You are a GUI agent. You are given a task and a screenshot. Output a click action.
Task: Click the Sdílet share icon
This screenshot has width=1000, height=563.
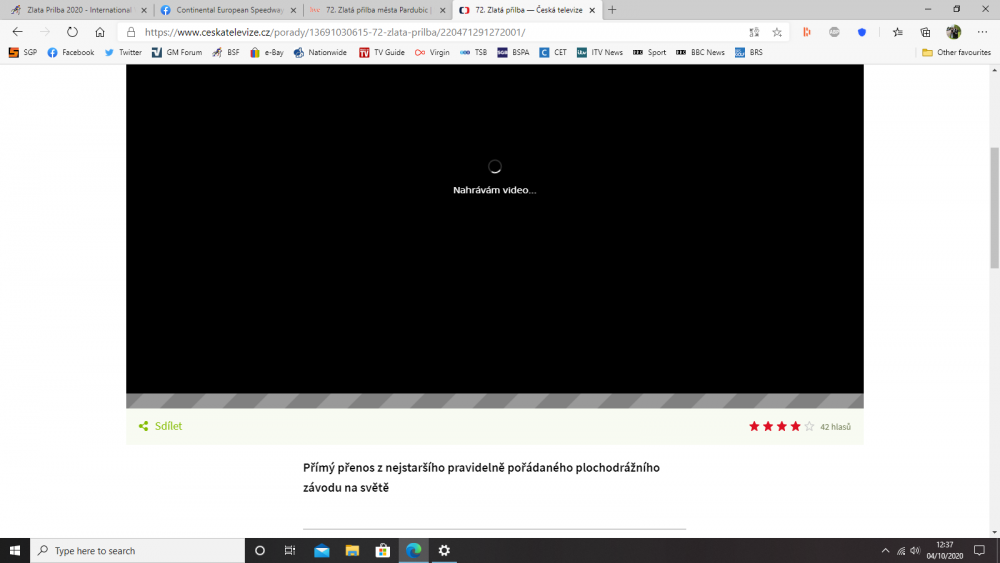[x=143, y=426]
